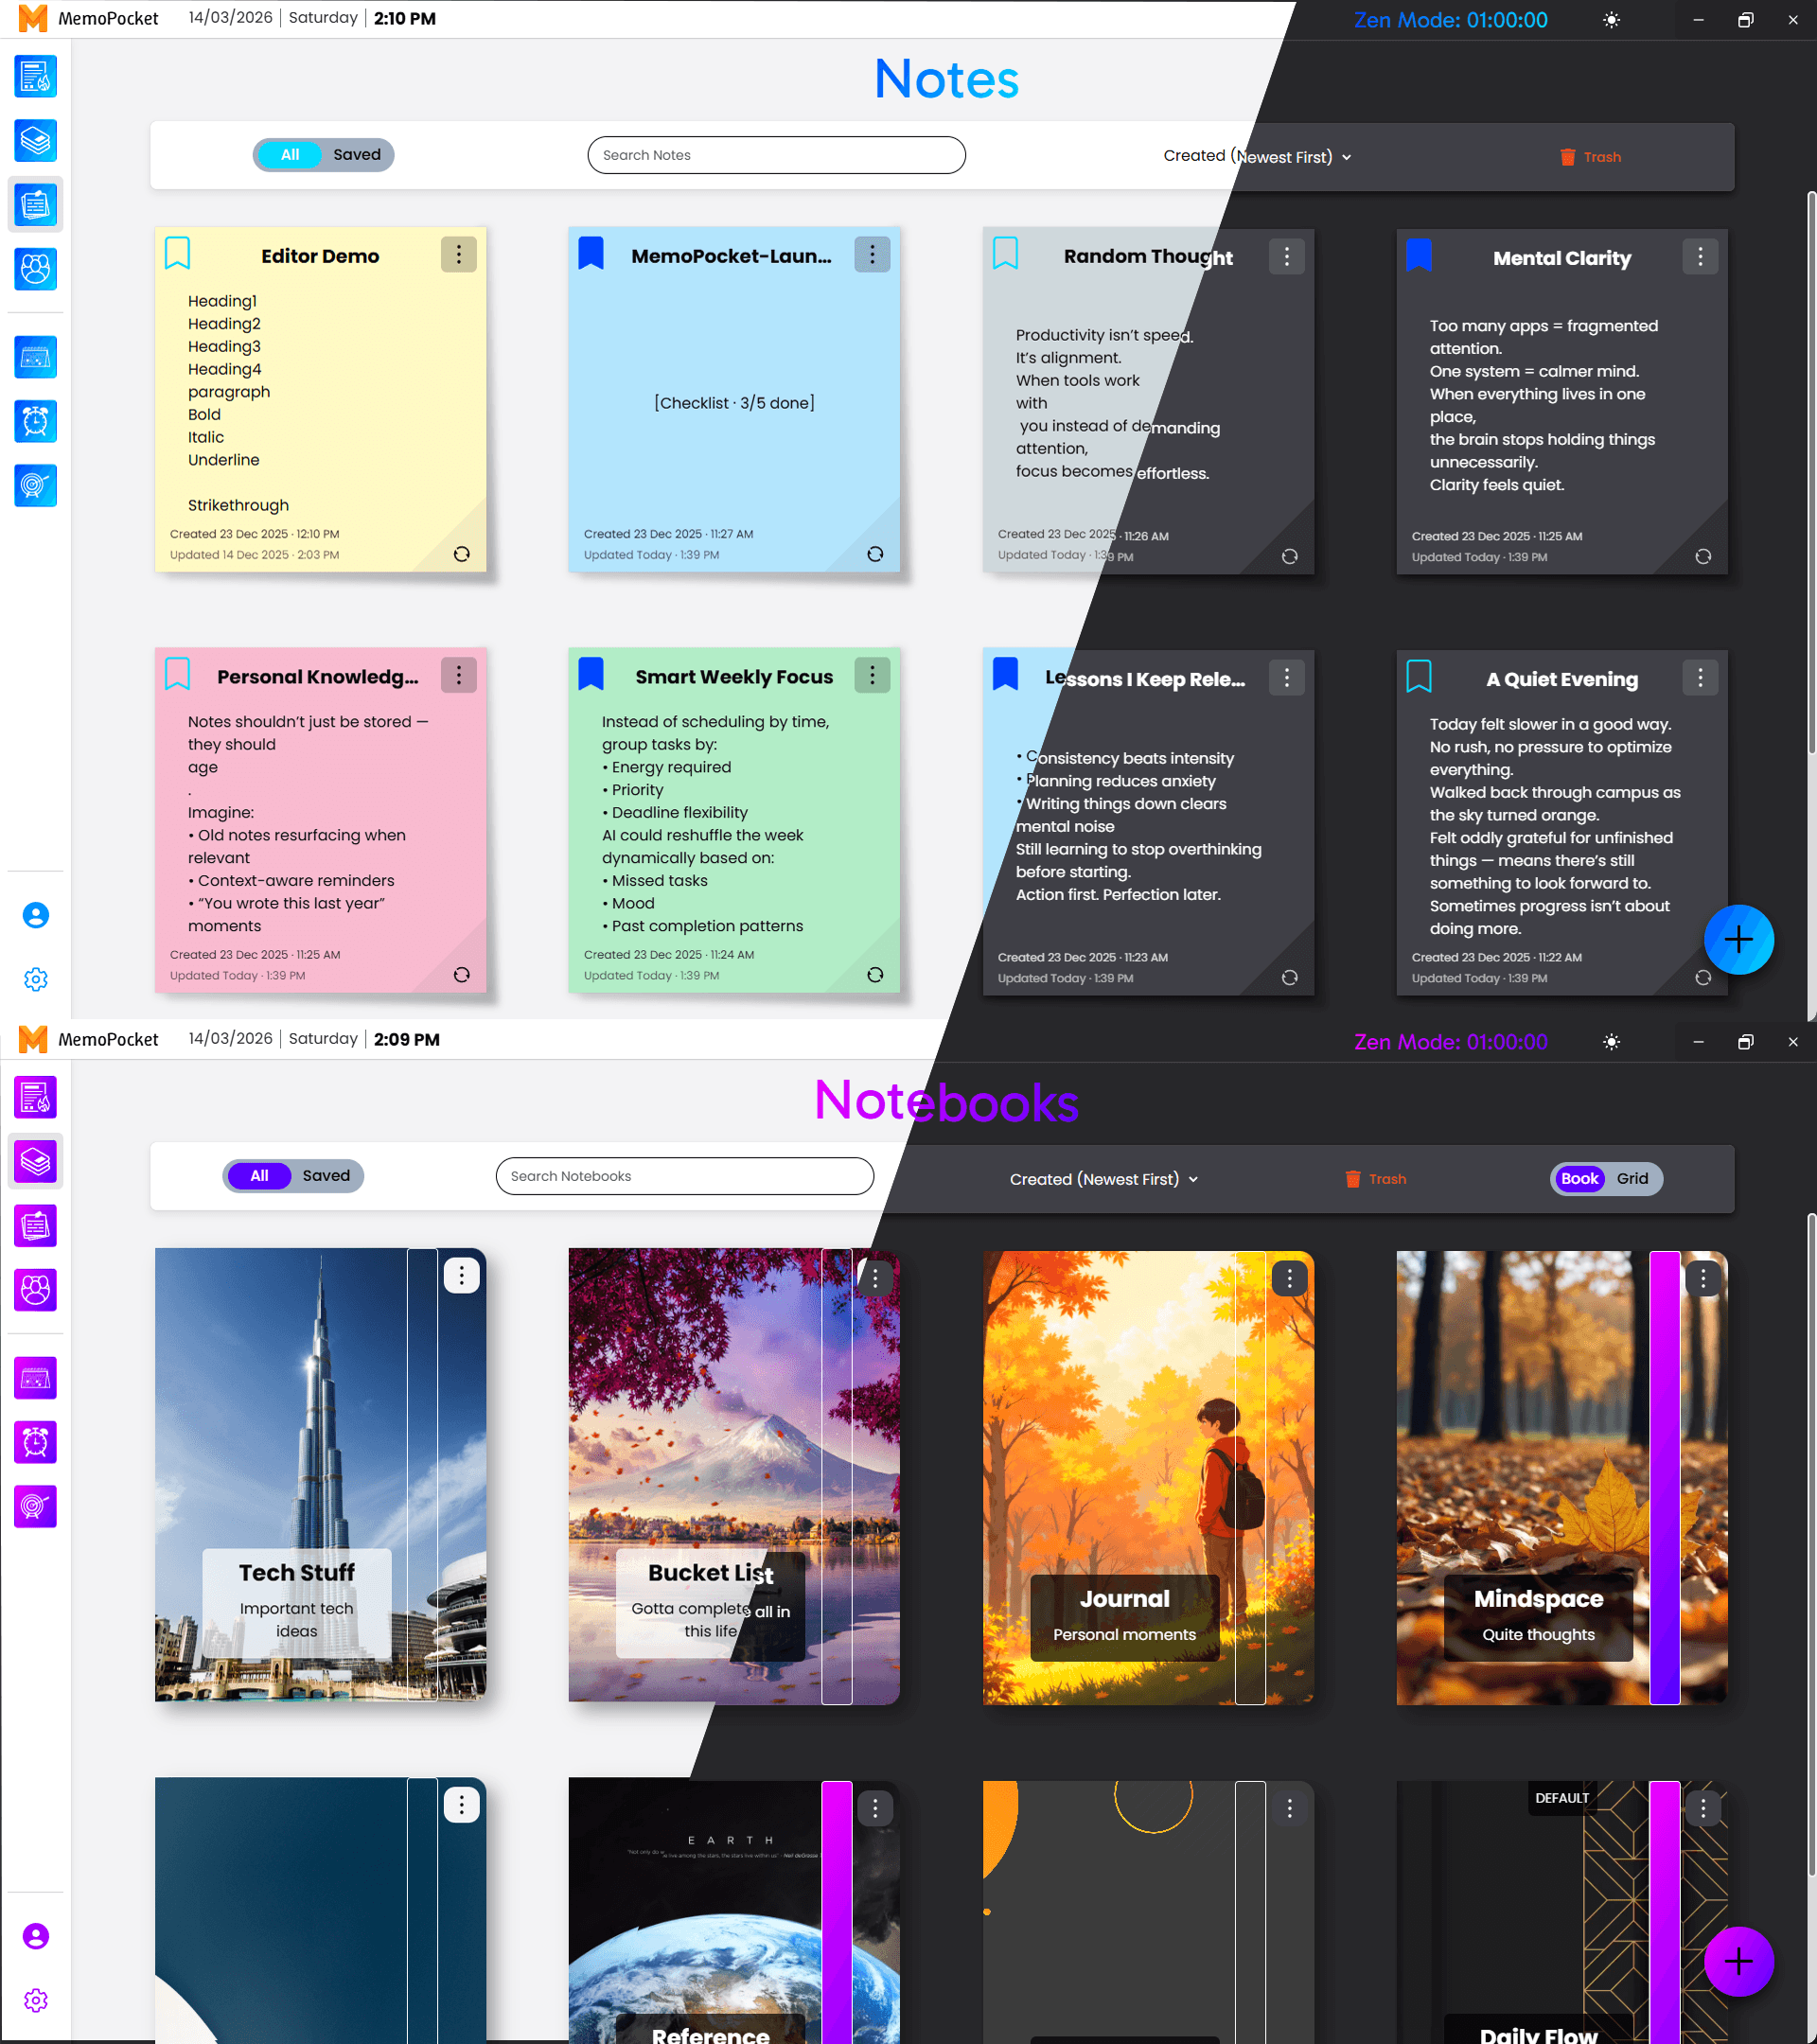
Task: Toggle bookmark on A Quiet Evening note
Action: point(1419,676)
